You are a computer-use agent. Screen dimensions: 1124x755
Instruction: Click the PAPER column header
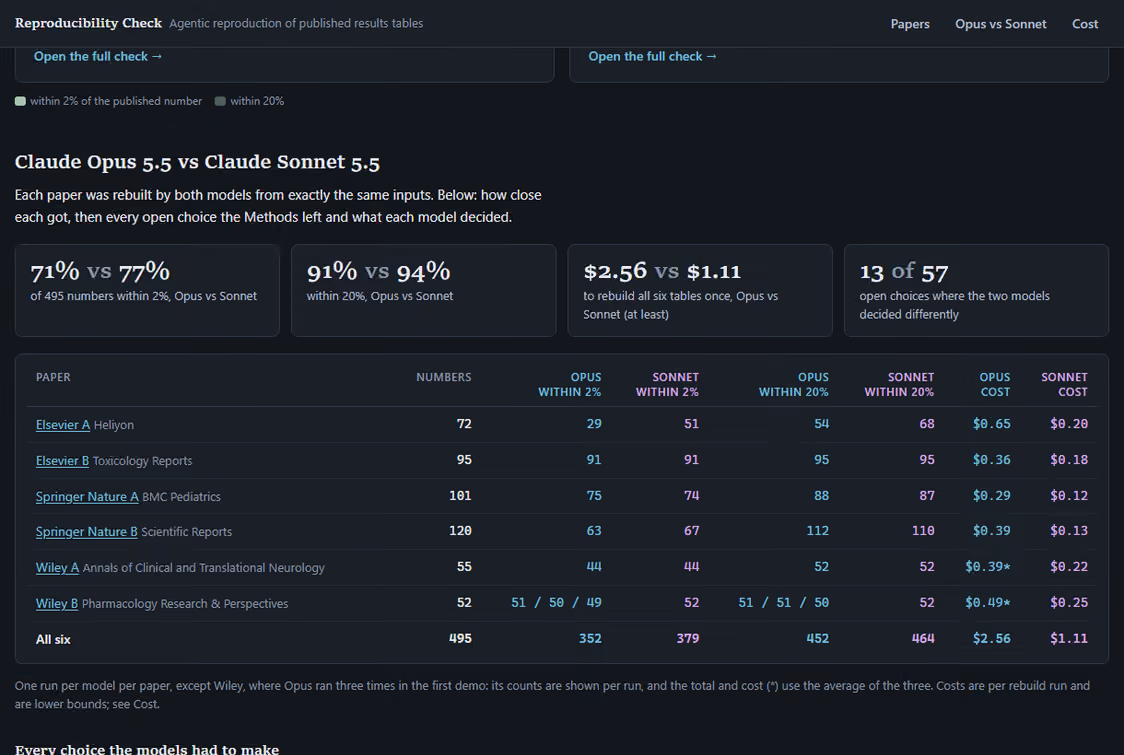(53, 377)
